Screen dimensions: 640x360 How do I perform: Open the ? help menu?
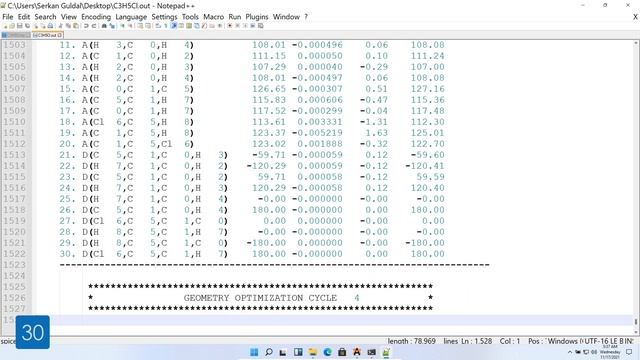pyautogui.click(x=306, y=17)
